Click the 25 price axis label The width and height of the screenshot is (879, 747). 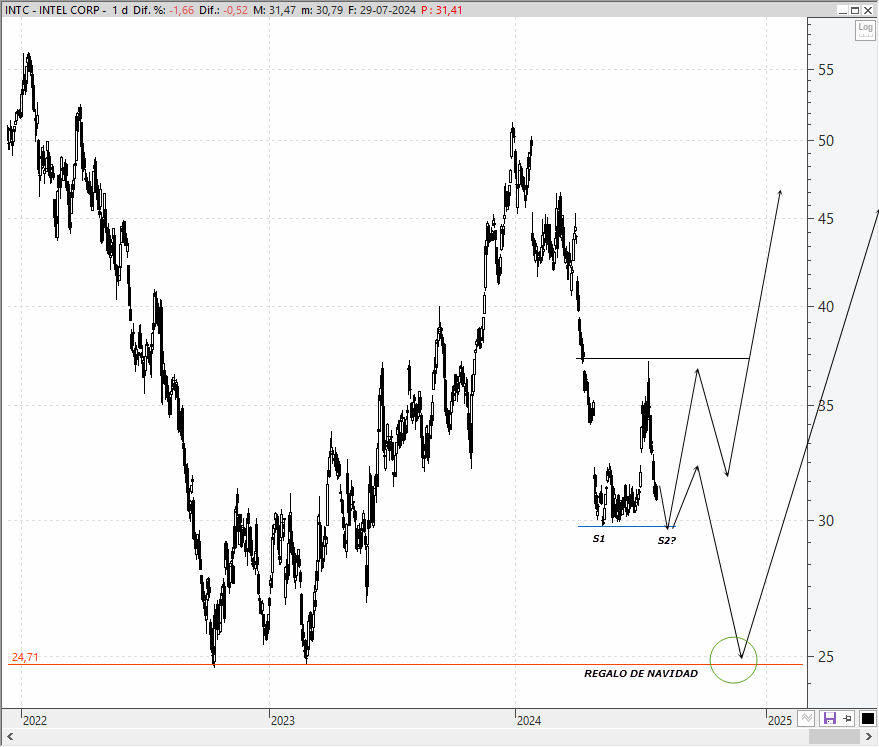[x=826, y=656]
